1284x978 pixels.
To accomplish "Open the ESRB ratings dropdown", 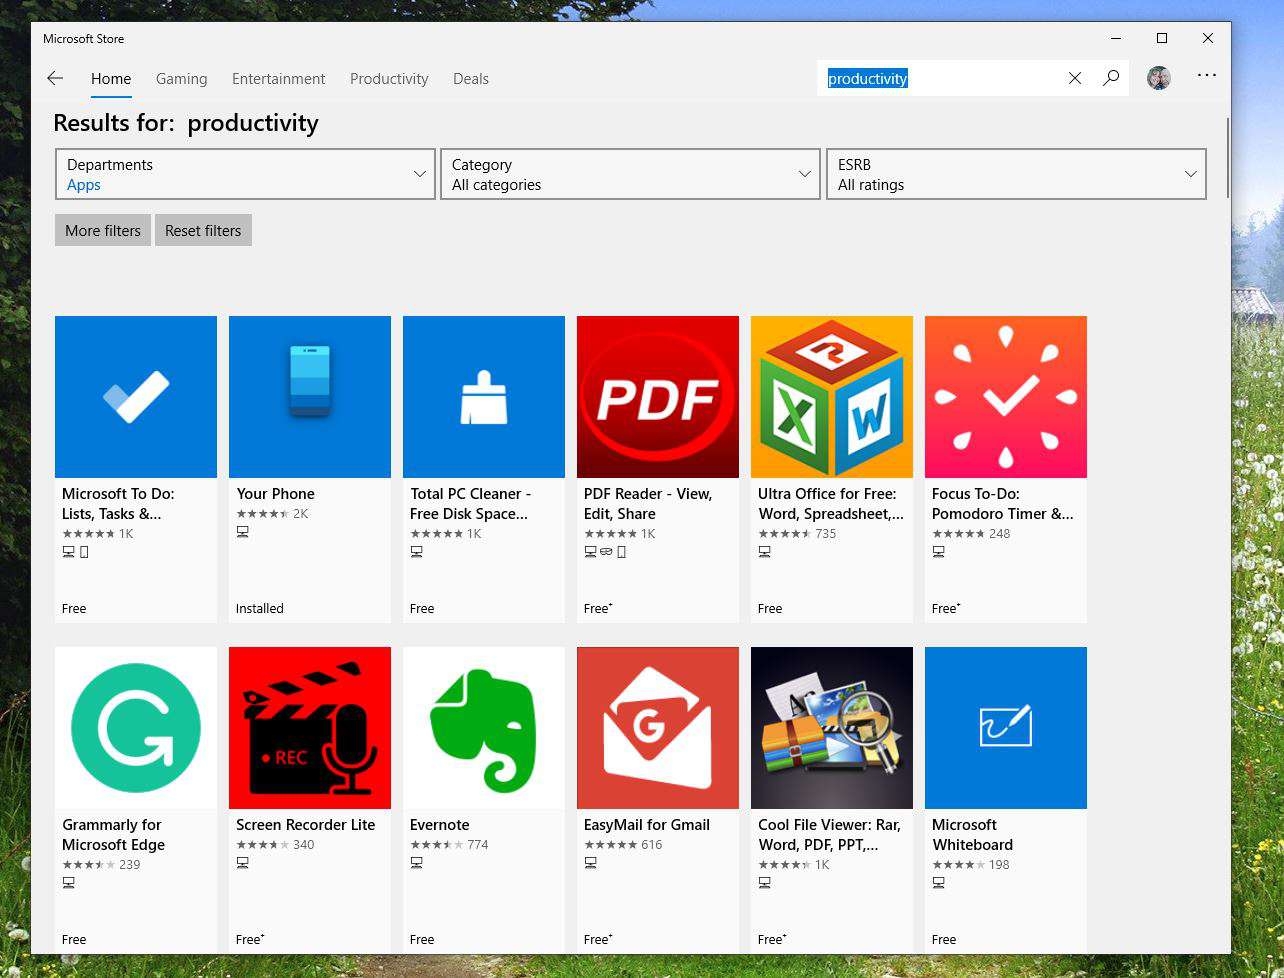I will 1016,174.
